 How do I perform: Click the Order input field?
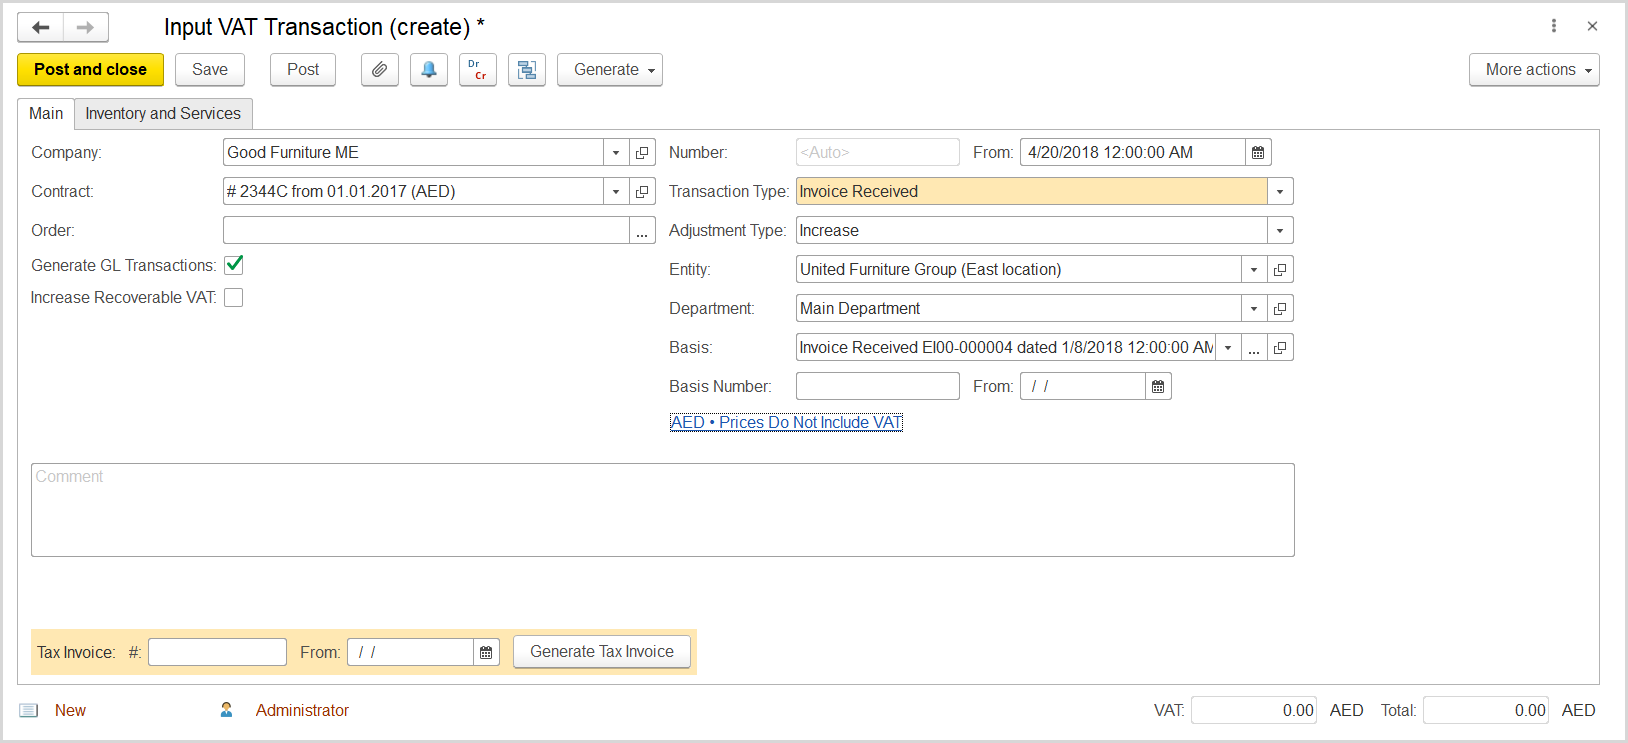tap(426, 231)
